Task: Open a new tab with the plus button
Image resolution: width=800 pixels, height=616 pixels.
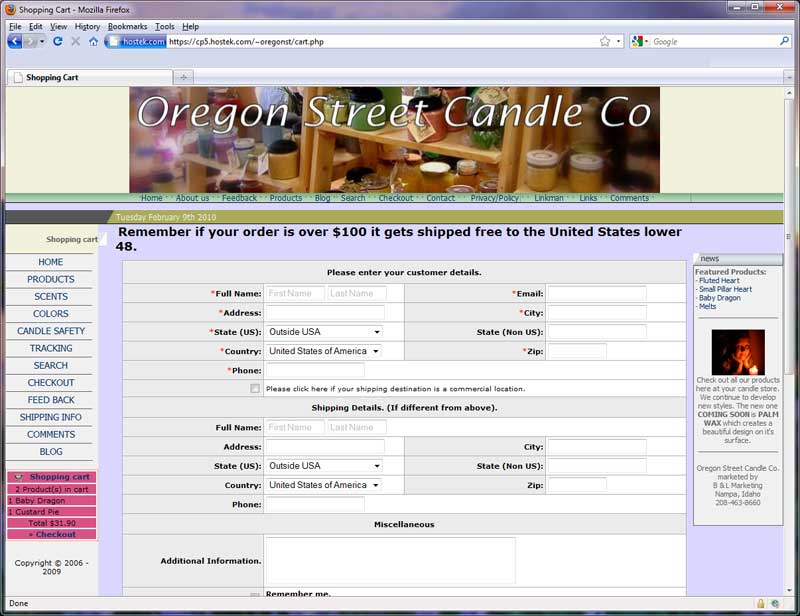Action: [x=183, y=77]
